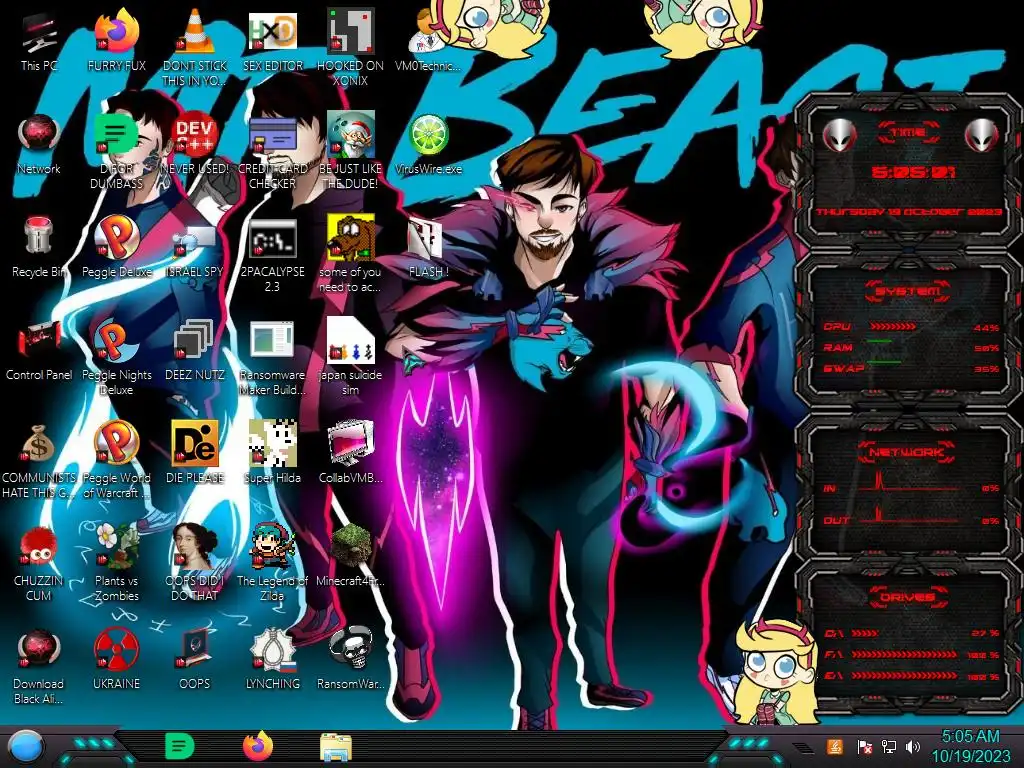Click the right alien head on Time widget
This screenshot has height=768, width=1024.
pos(982,135)
